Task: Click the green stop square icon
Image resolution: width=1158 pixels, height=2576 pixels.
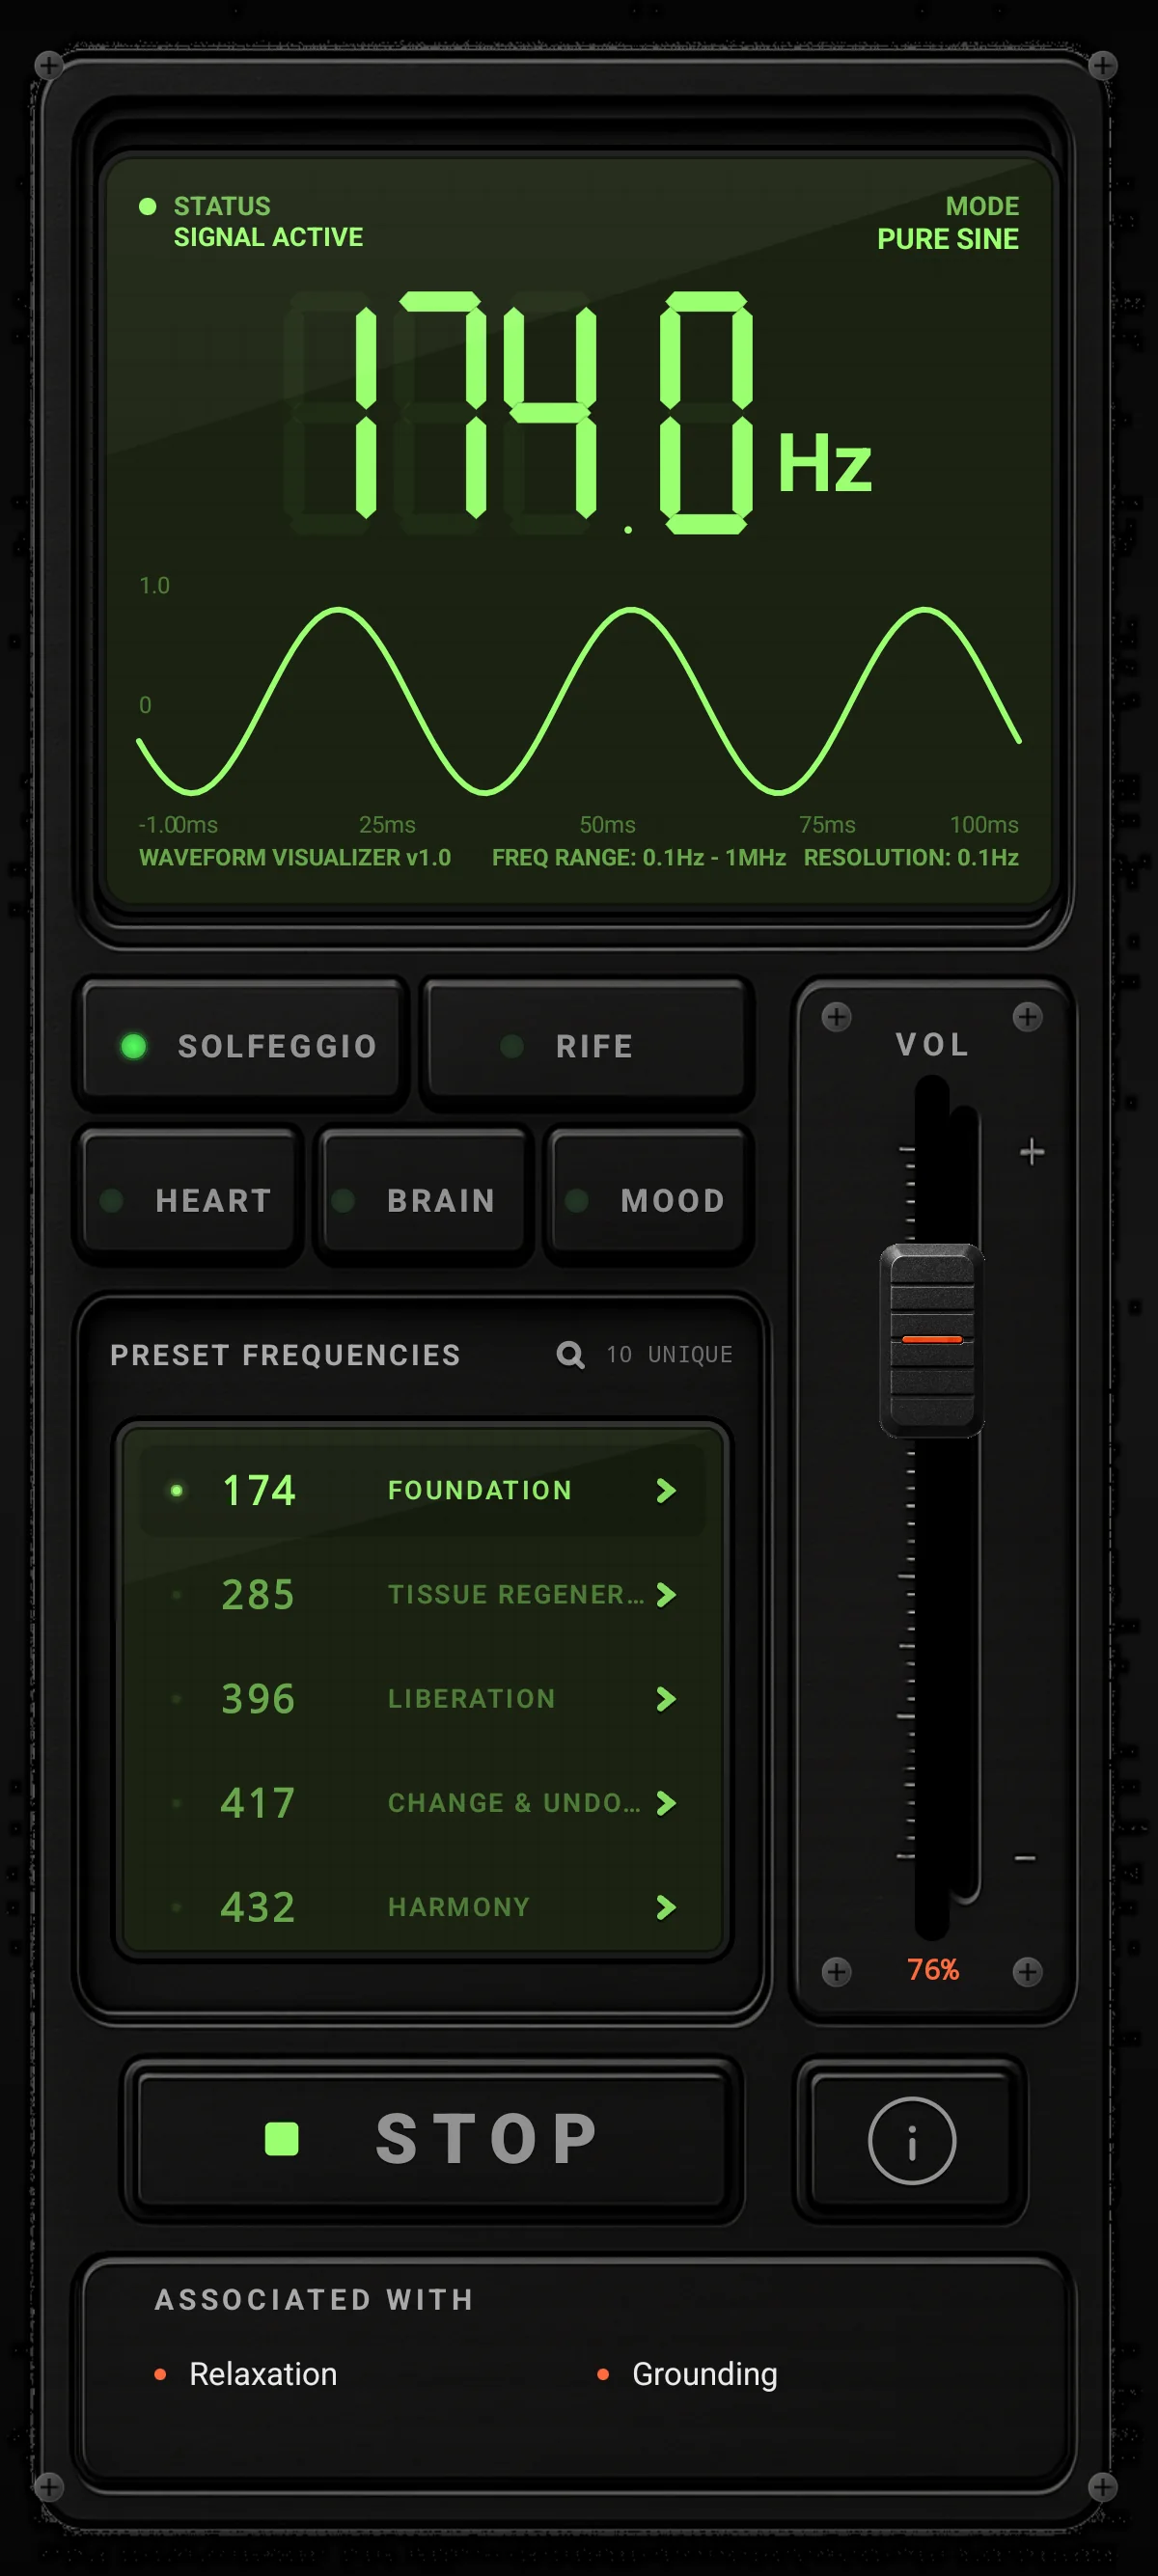Action: click(281, 2139)
